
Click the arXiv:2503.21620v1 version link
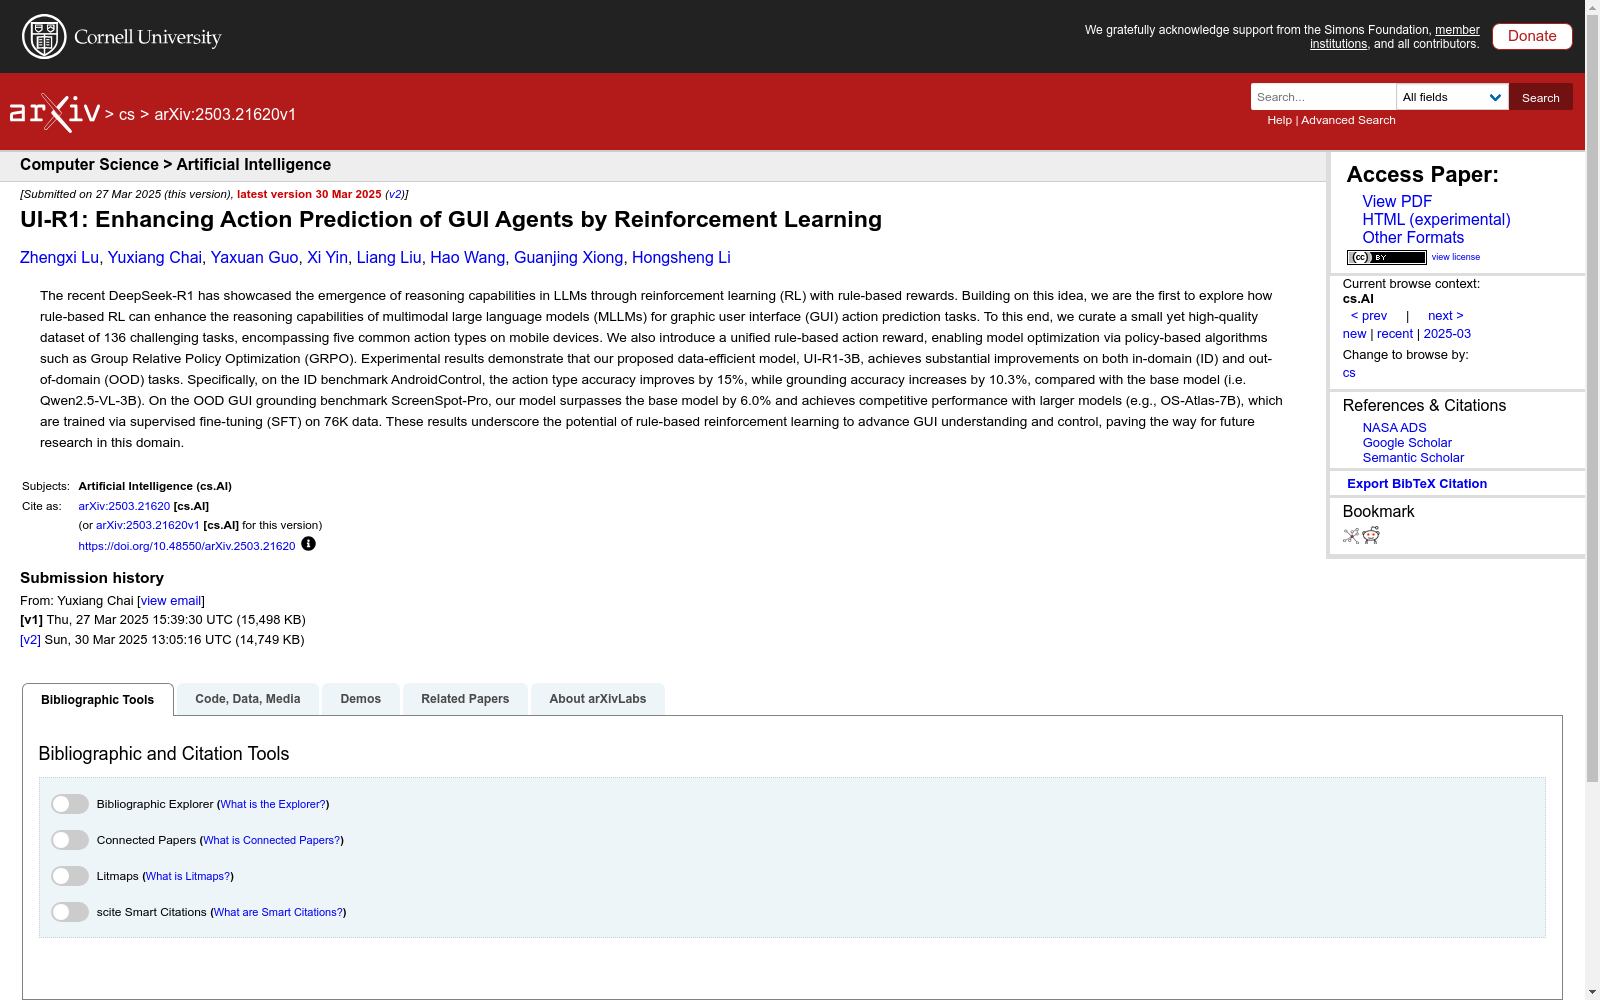pos(148,525)
